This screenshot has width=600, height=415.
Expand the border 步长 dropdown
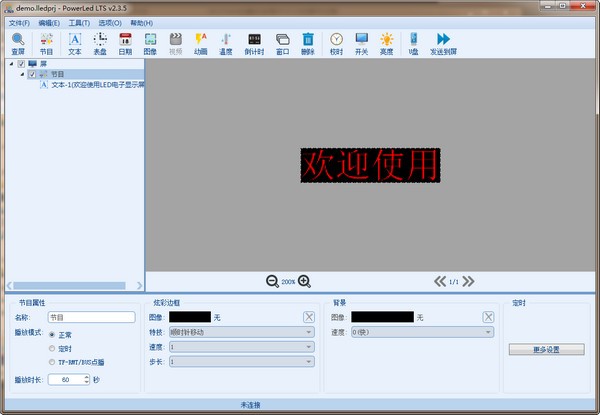tap(241, 361)
